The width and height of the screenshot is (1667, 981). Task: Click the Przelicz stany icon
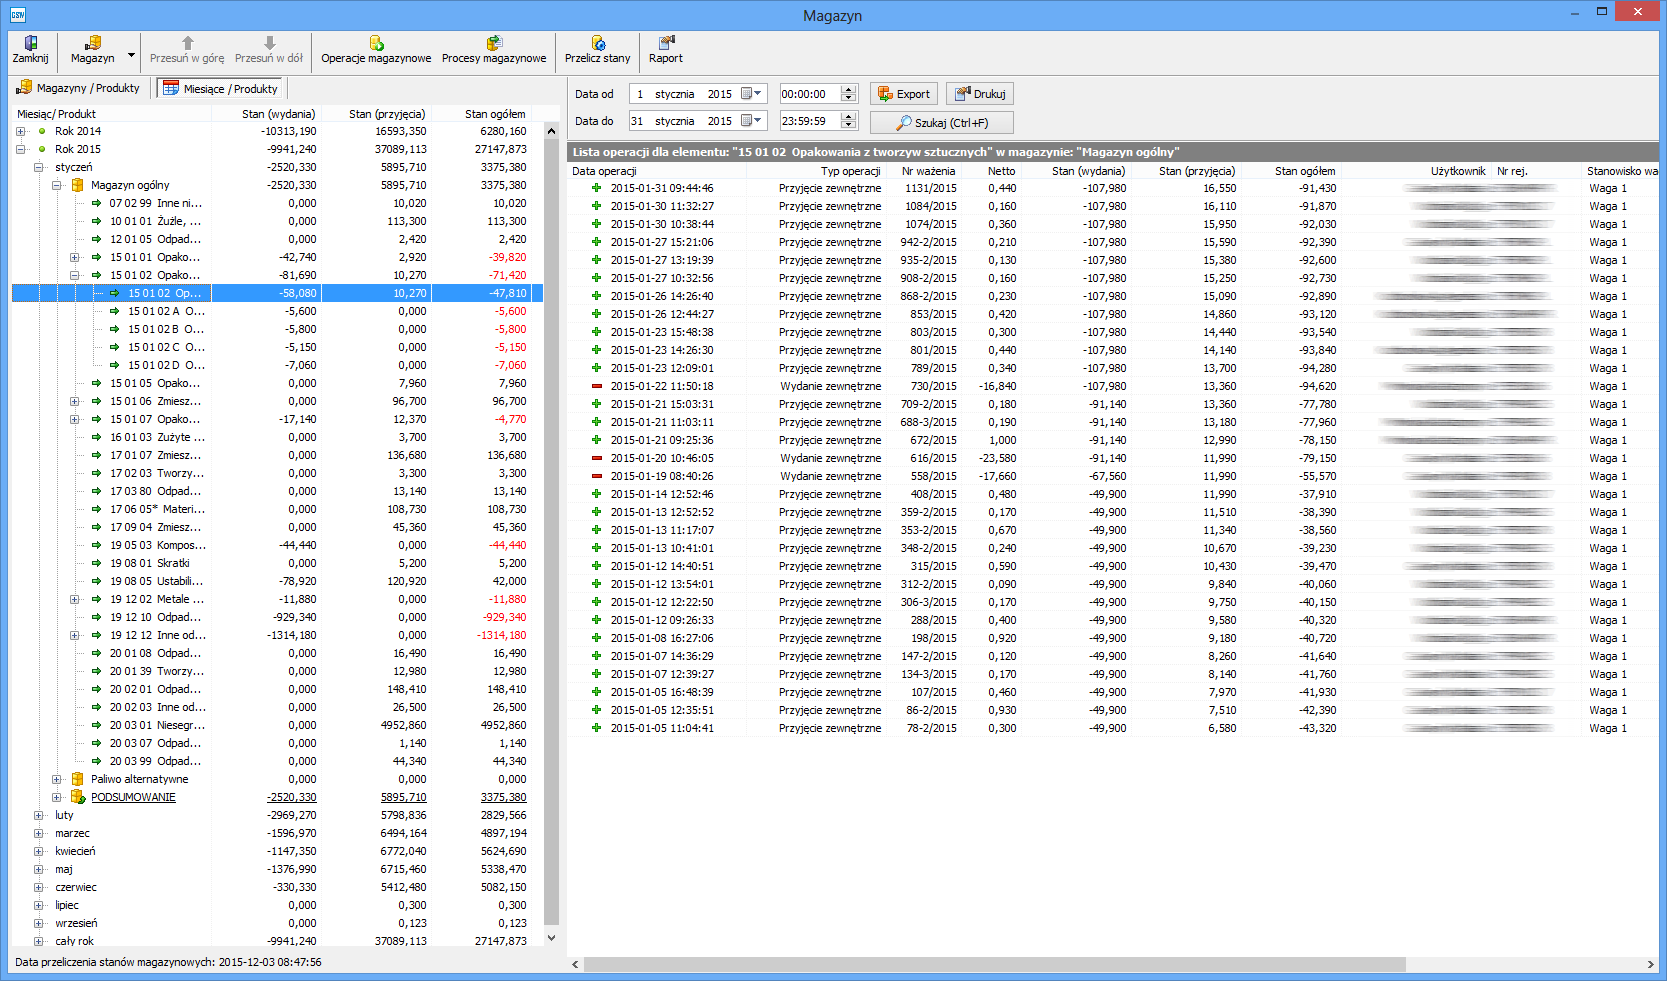(x=597, y=49)
